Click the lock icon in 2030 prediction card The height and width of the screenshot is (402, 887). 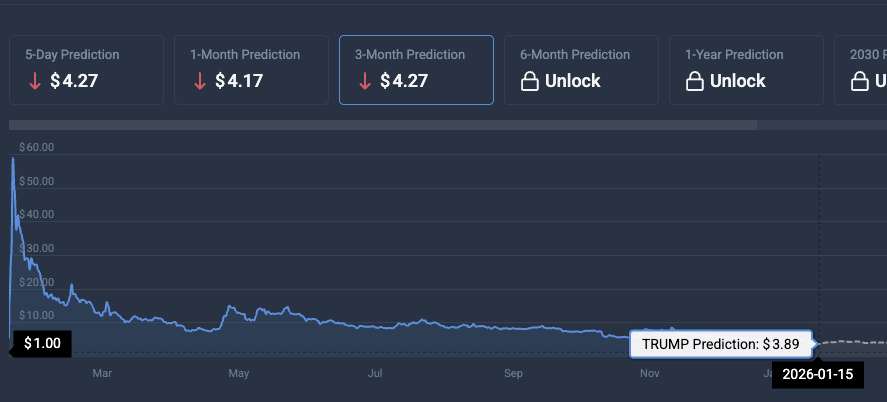[859, 82]
